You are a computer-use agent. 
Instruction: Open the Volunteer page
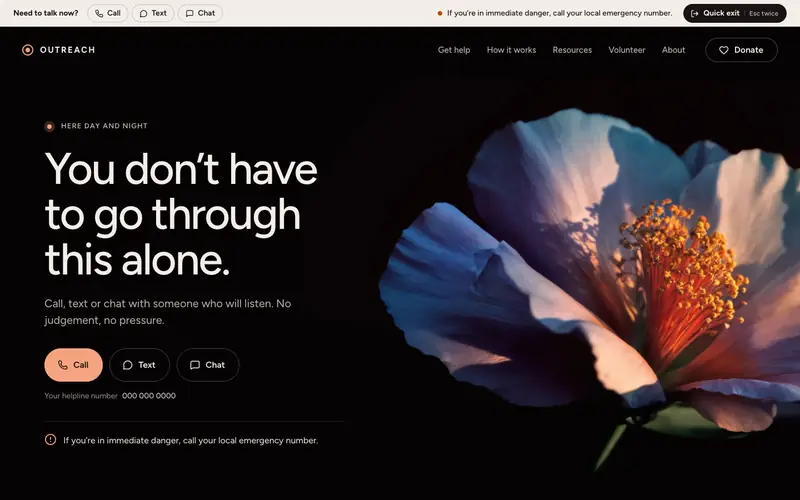(627, 50)
